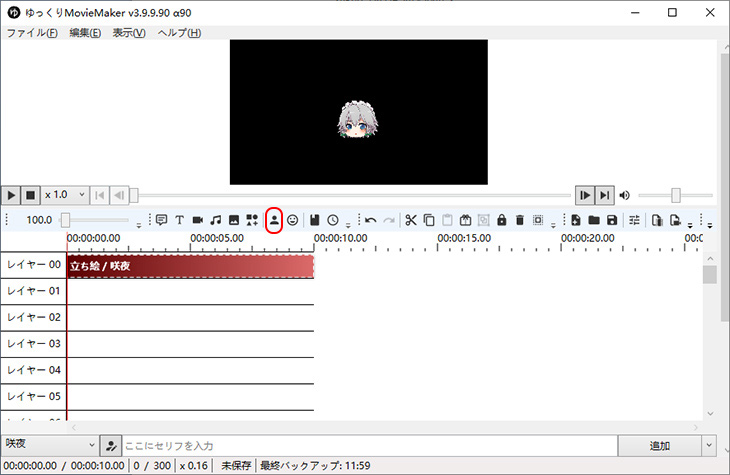Add an image item with picture icon
The image size is (730, 475).
click(234, 220)
